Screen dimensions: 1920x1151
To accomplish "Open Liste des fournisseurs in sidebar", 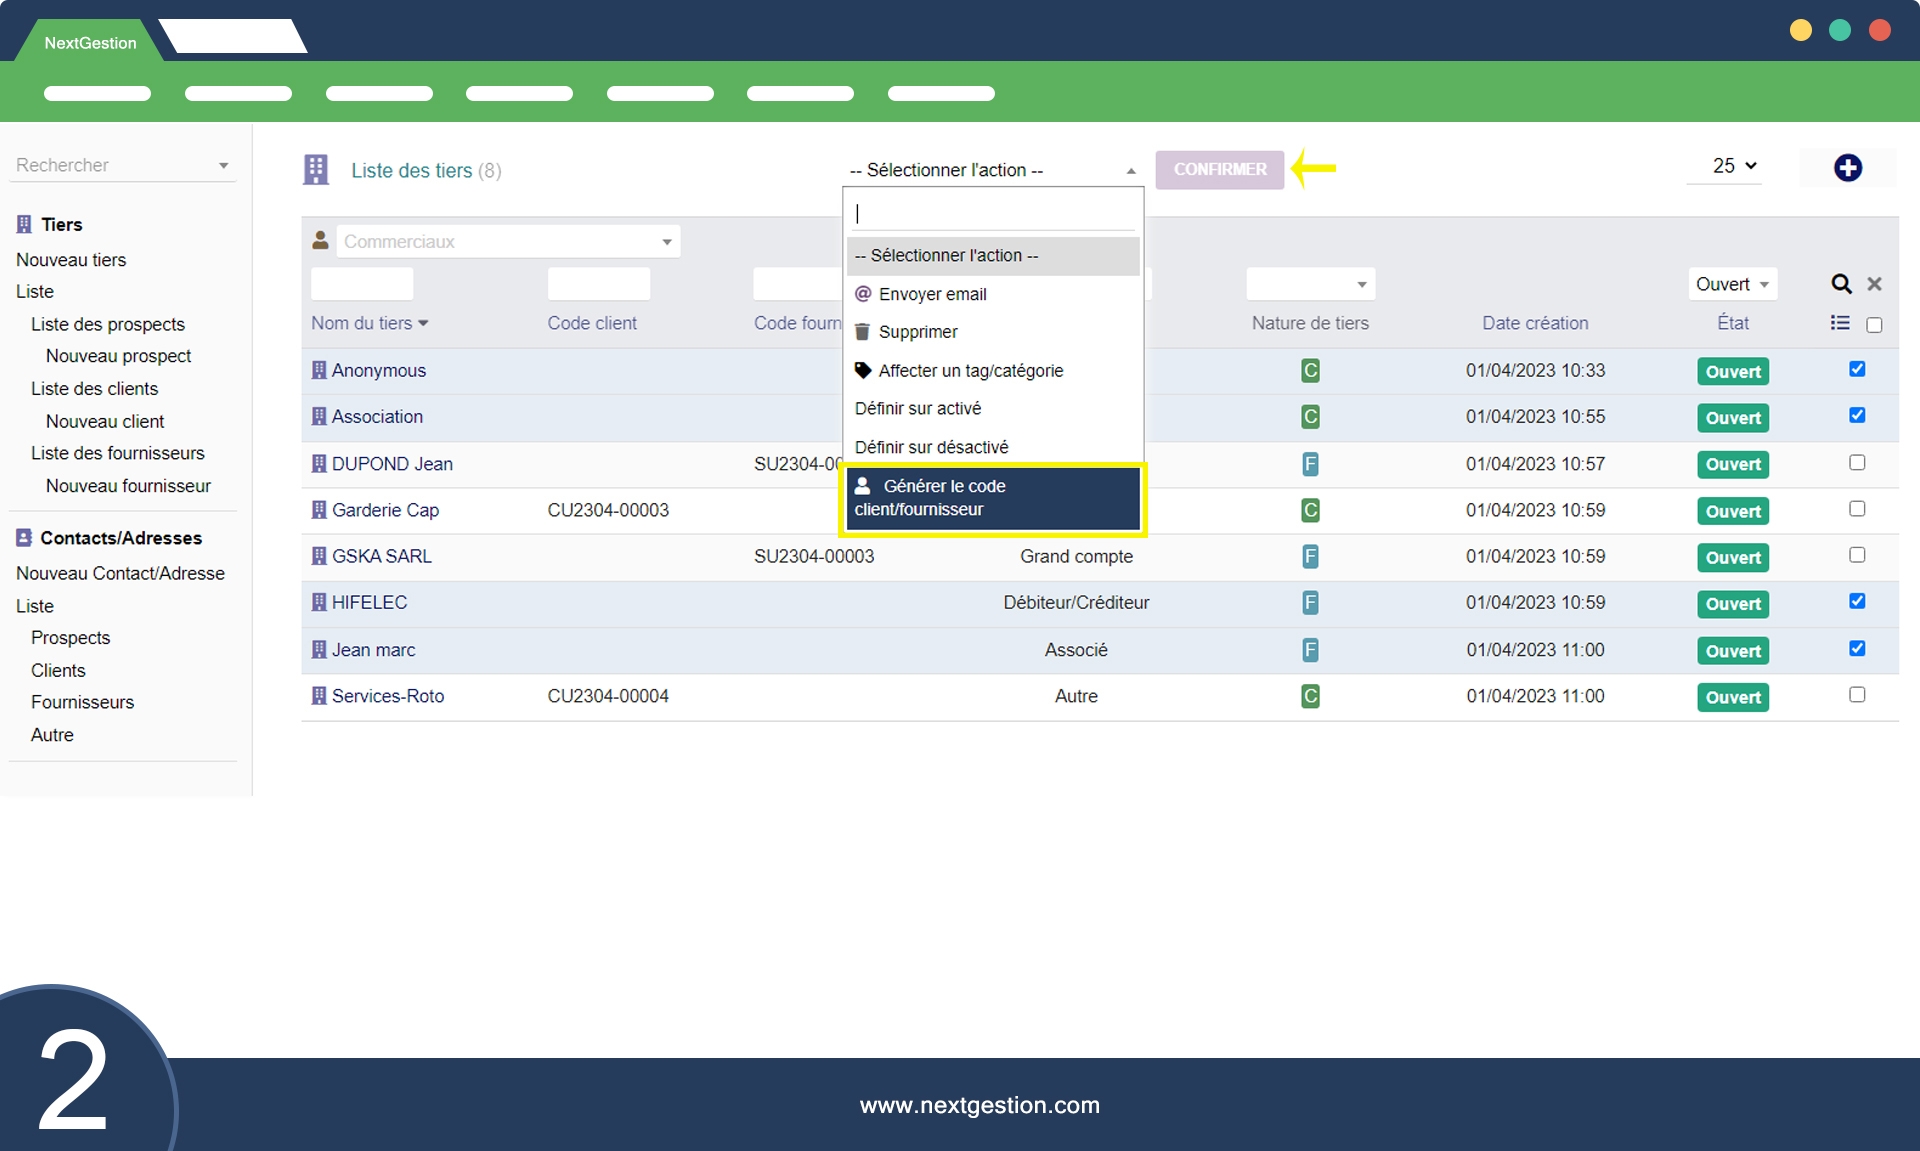I will 117,453.
